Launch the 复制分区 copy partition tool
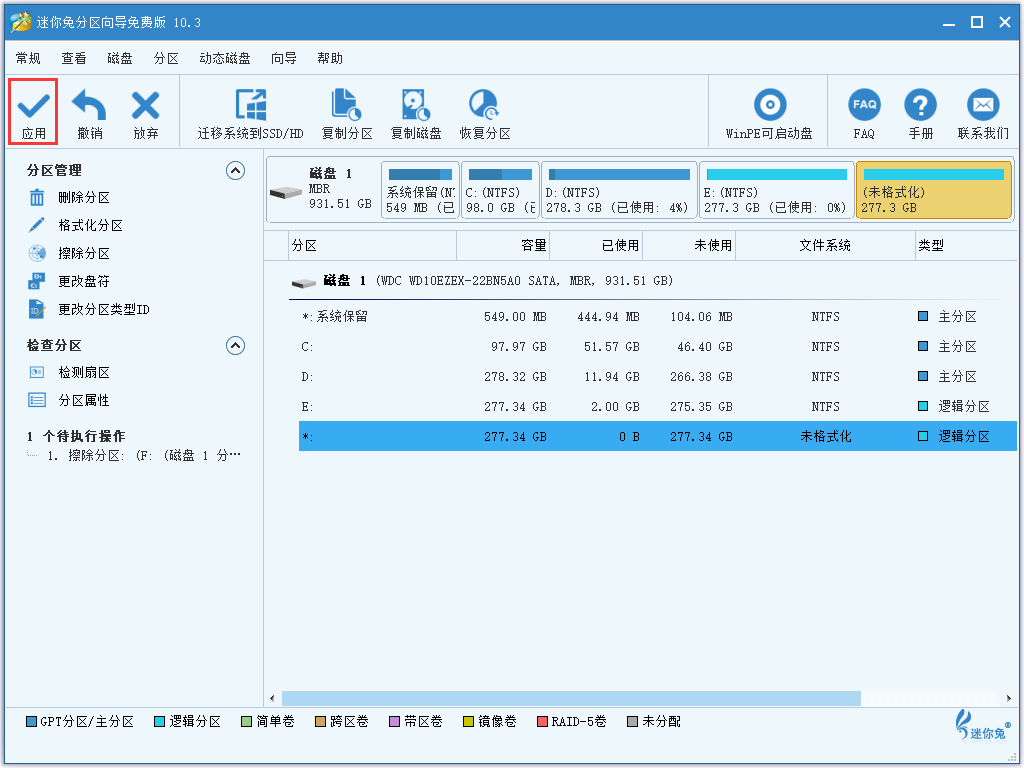The height and width of the screenshot is (768, 1024). point(347,114)
